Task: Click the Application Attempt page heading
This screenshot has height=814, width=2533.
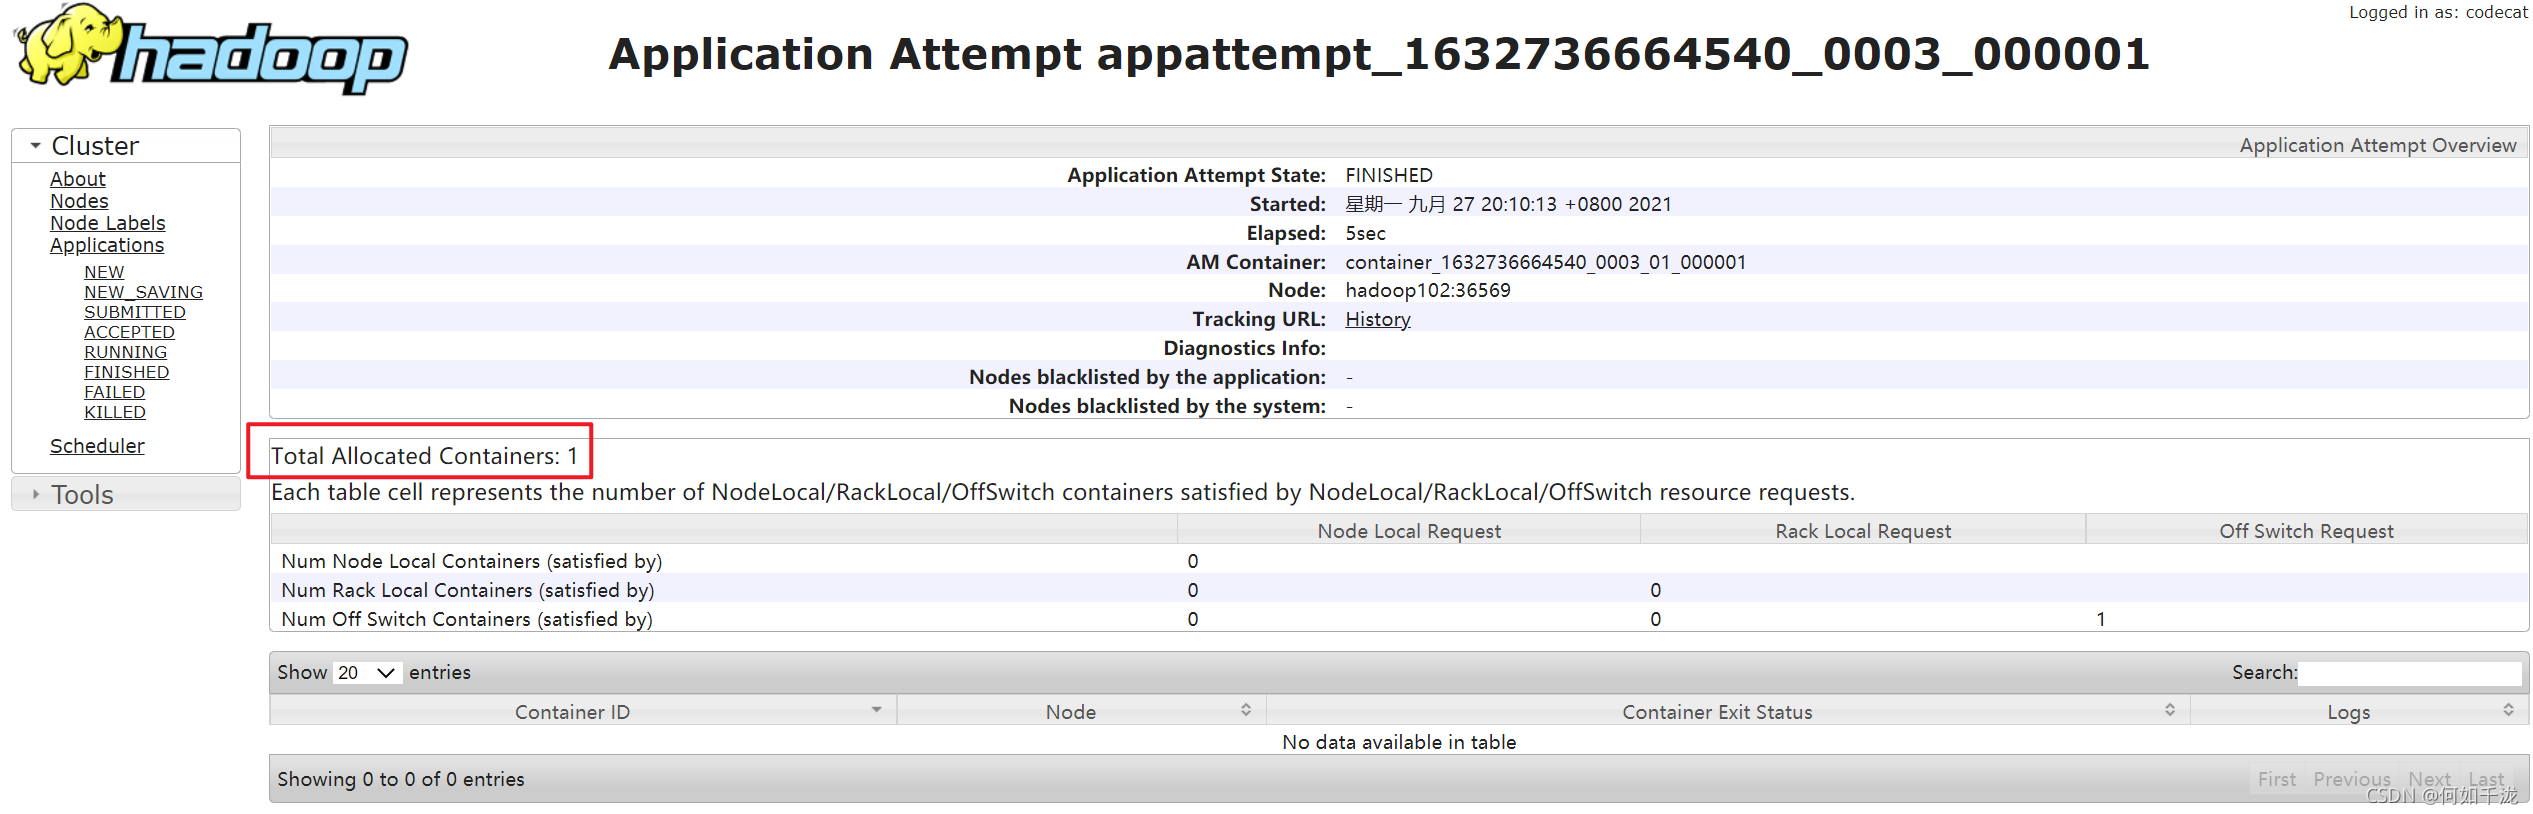Action: point(1379,54)
